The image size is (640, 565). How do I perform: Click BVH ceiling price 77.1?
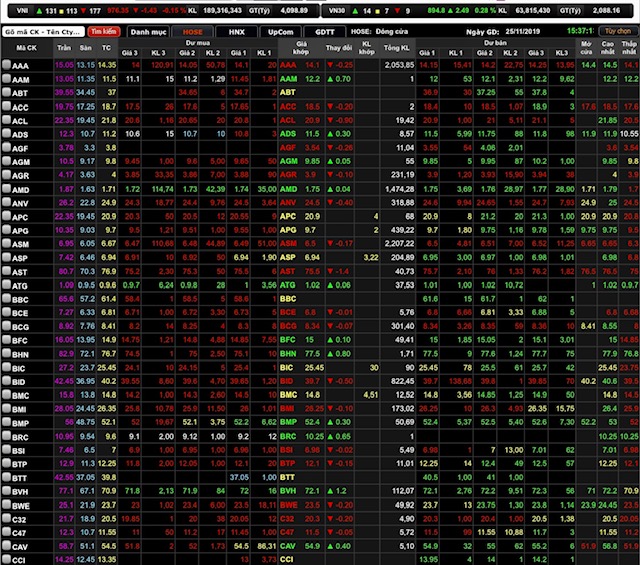66,491
